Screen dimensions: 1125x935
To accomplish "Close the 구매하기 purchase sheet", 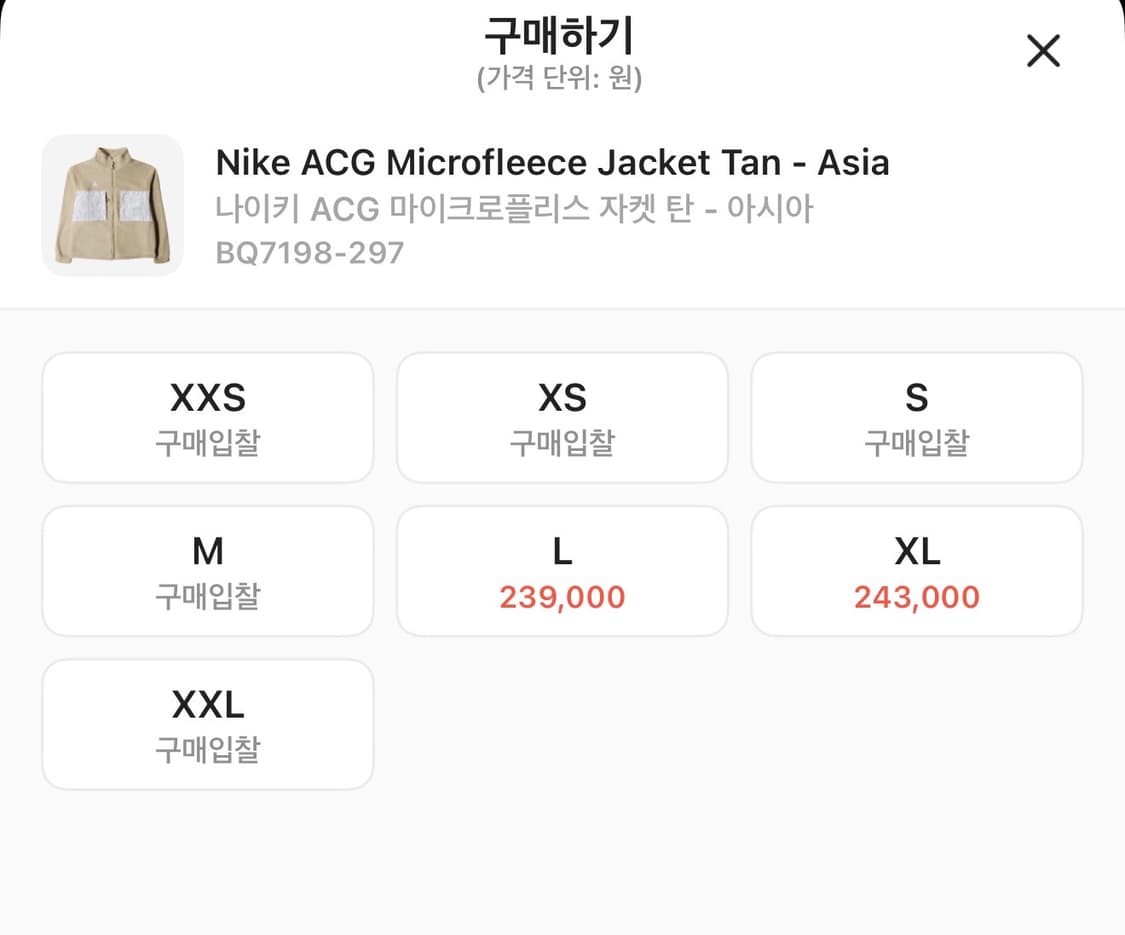I will (1043, 51).
